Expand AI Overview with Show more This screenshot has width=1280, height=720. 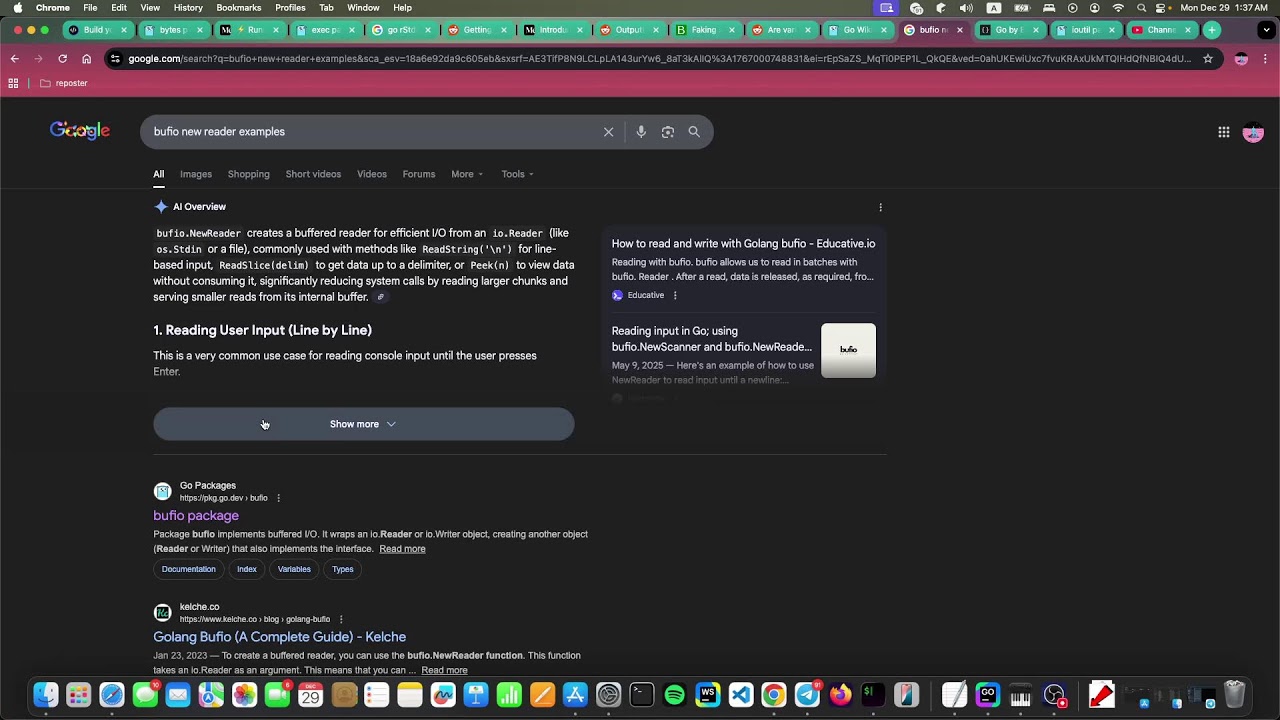click(364, 424)
